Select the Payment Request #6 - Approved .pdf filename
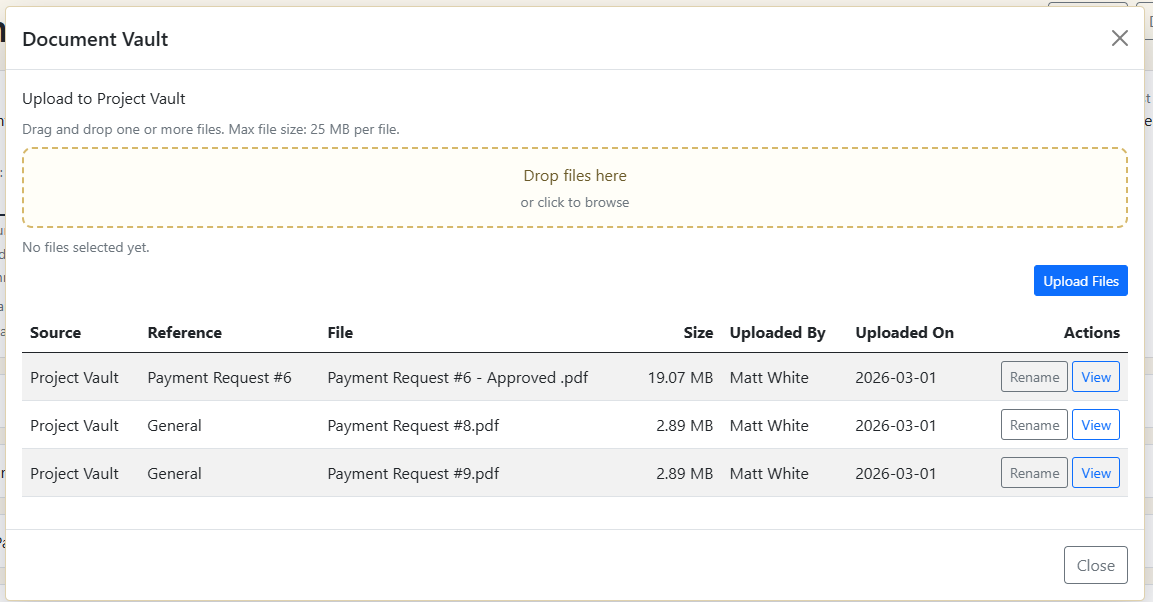Image resolution: width=1153 pixels, height=602 pixels. tap(457, 377)
